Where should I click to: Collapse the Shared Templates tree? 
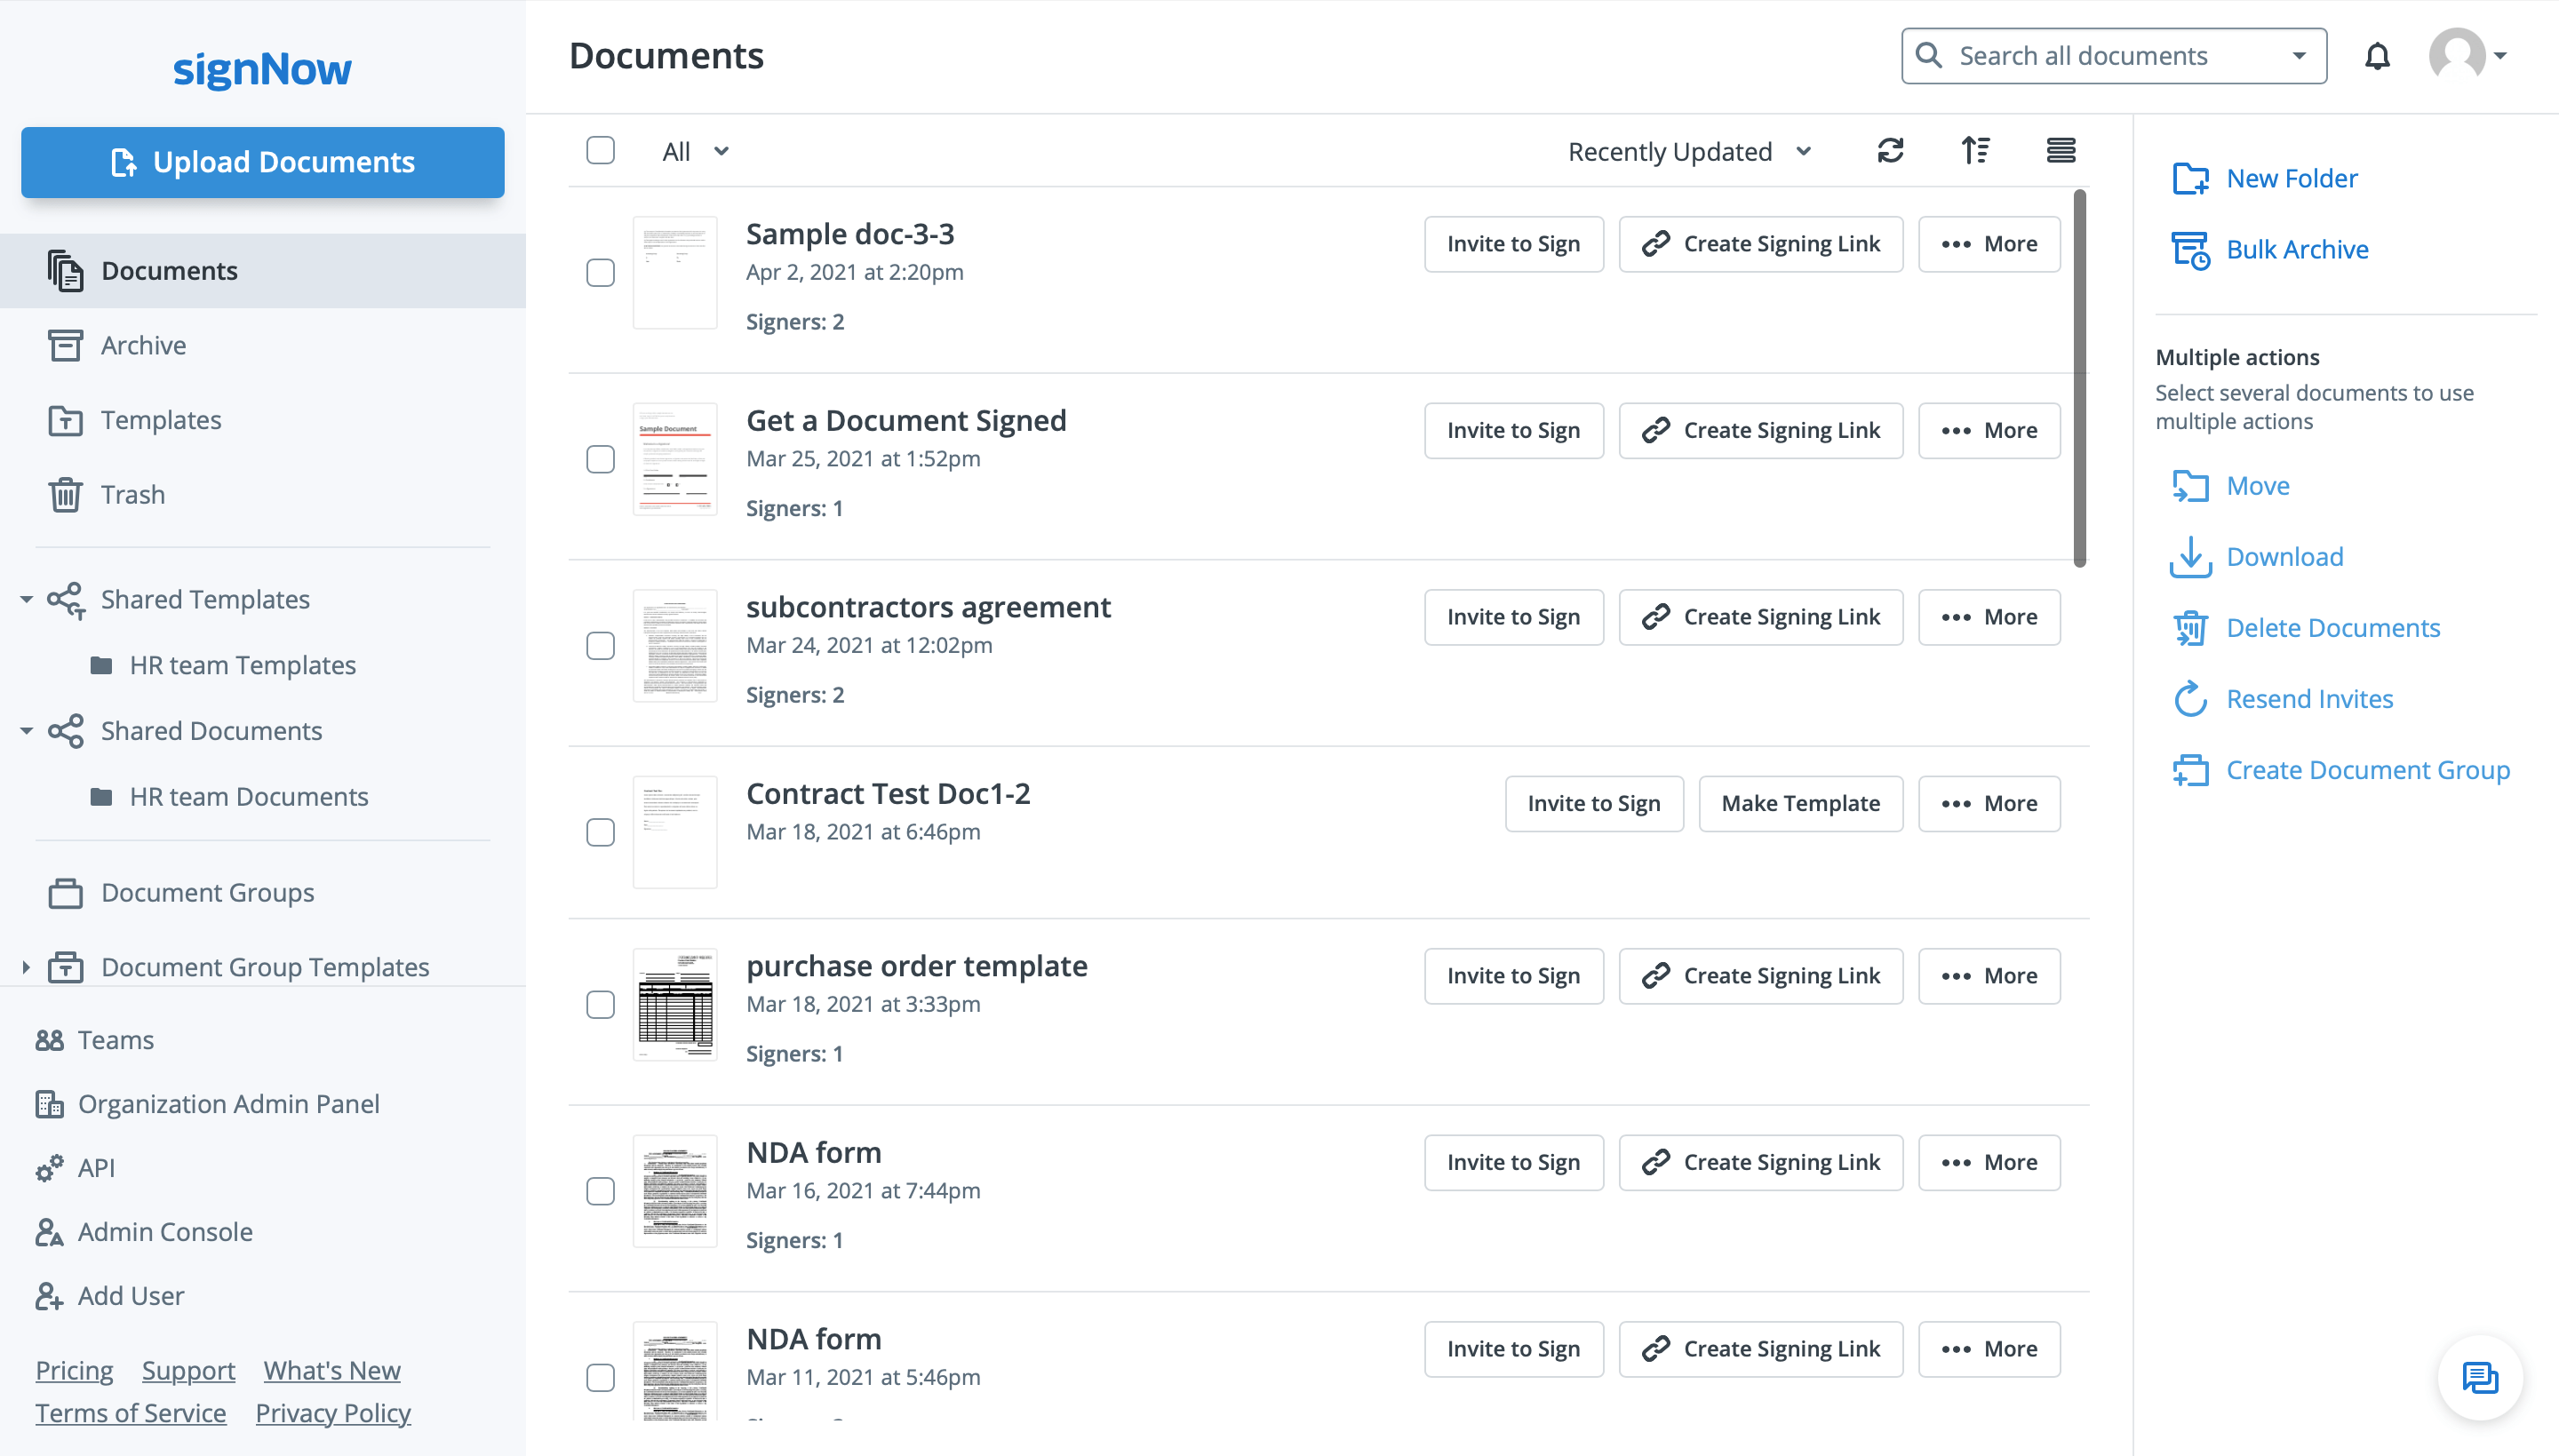27,600
